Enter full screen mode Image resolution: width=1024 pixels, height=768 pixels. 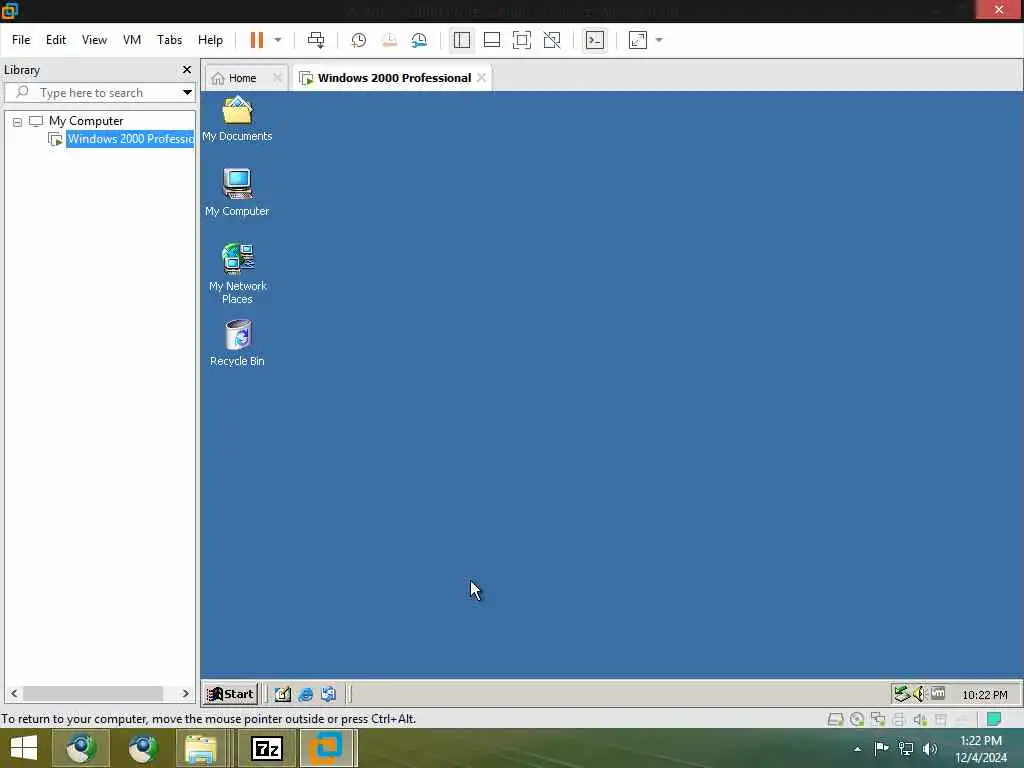522,40
